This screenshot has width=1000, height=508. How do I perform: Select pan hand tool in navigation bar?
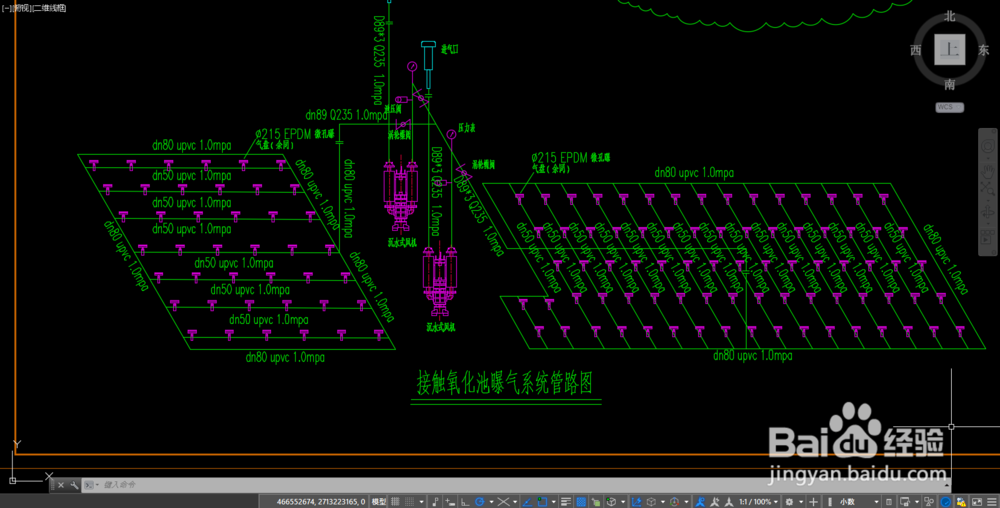click(988, 171)
